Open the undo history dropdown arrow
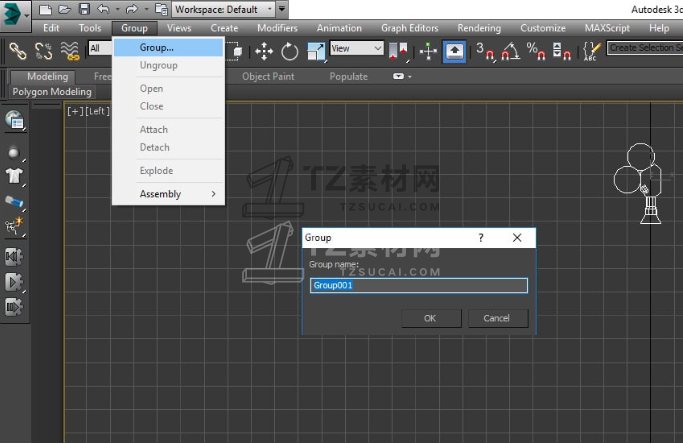 117,9
